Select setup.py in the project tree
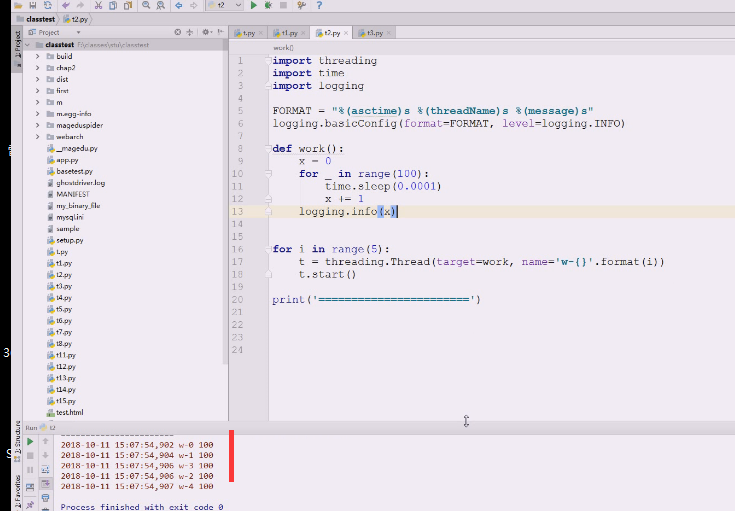 [x=65, y=240]
